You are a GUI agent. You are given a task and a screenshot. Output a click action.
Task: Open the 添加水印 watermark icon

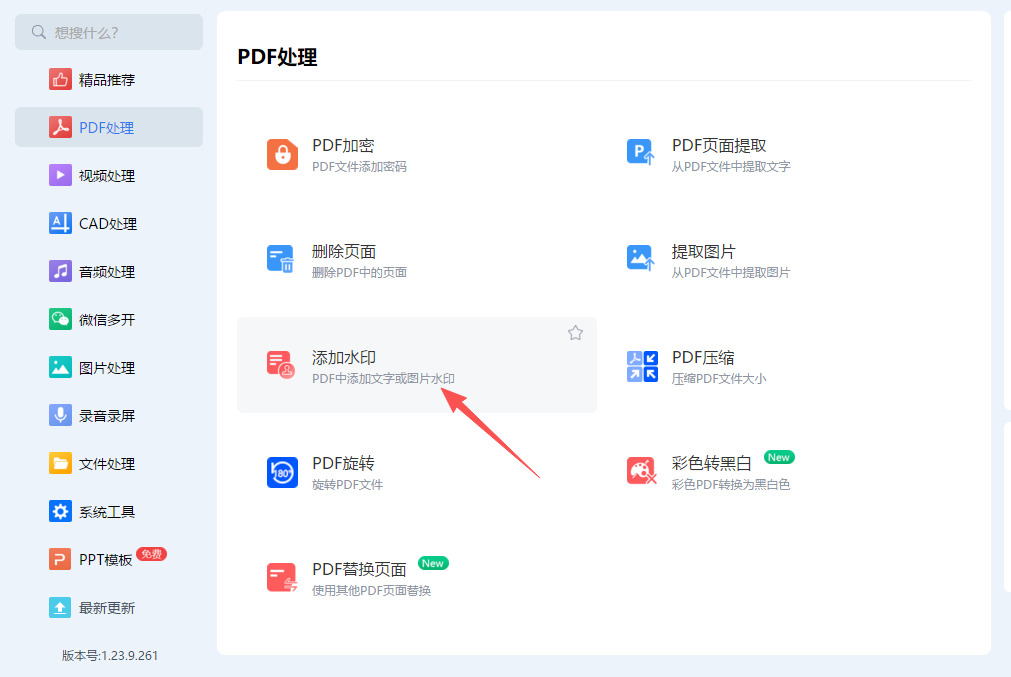(281, 364)
